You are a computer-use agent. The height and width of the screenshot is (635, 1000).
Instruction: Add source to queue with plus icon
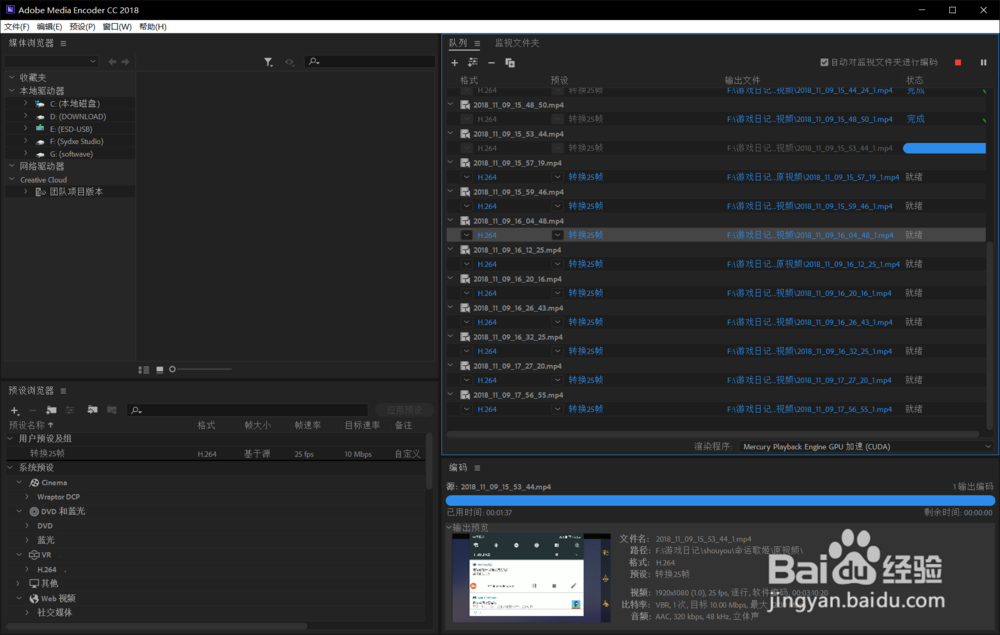tap(455, 62)
